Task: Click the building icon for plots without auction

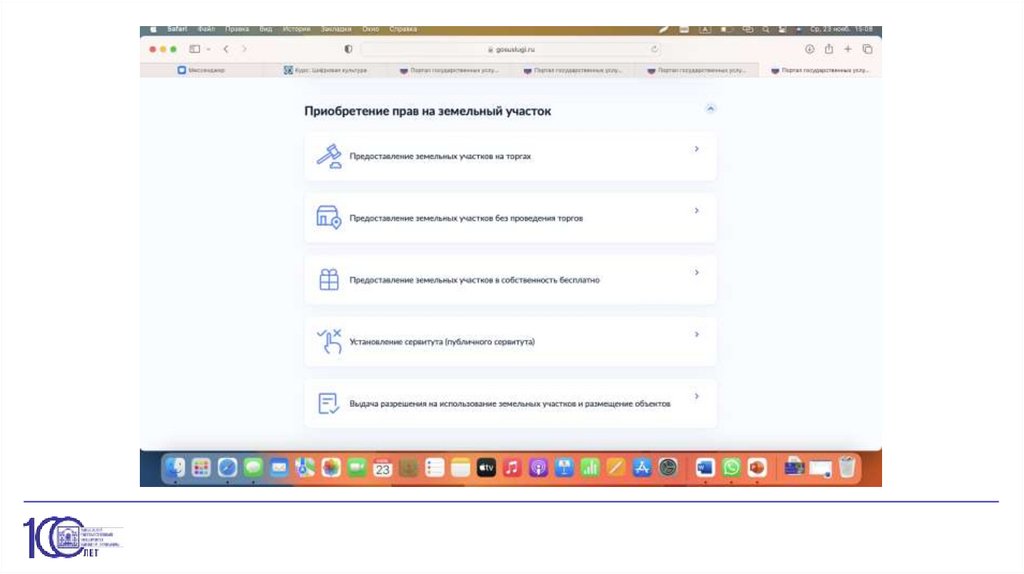Action: (328, 217)
